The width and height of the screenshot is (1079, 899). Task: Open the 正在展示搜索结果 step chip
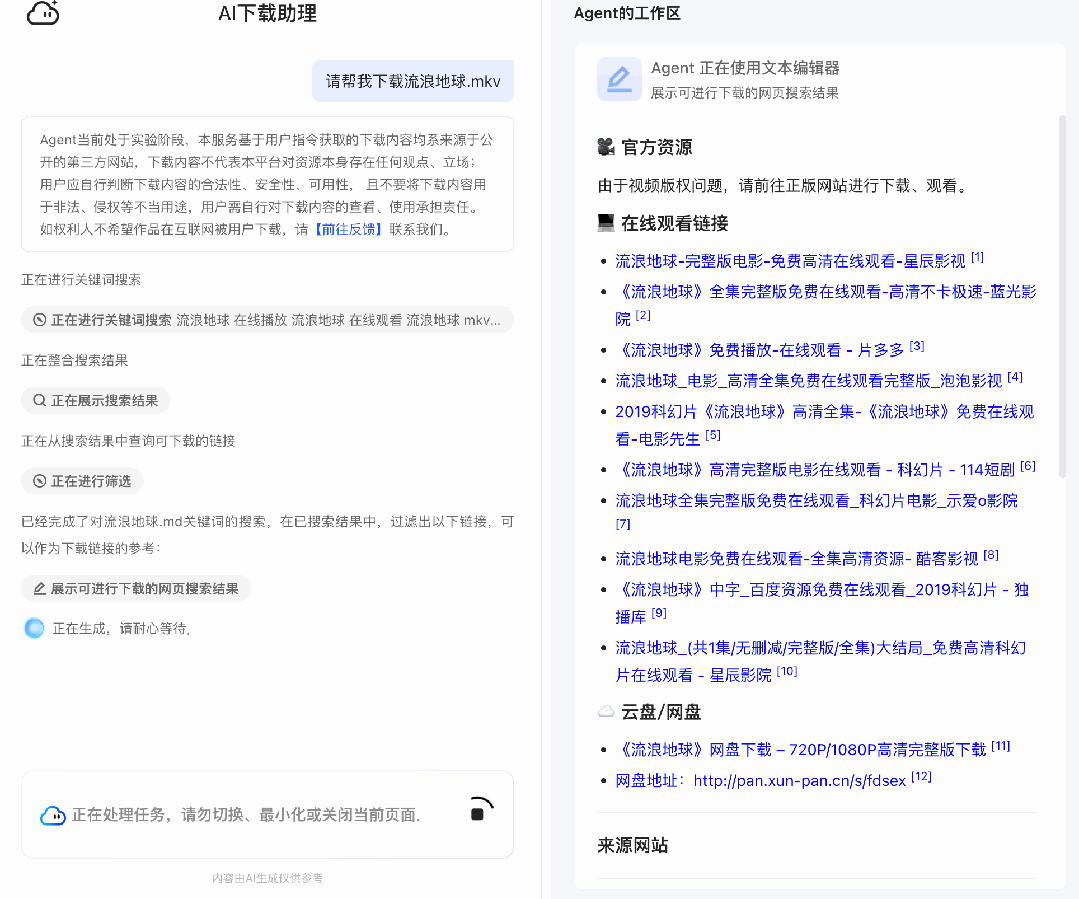click(96, 400)
